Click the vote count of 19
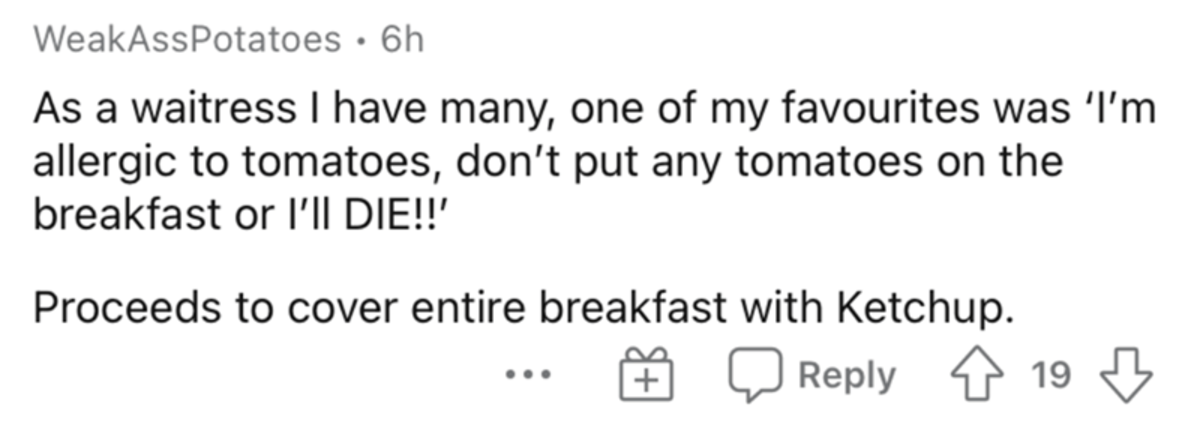 (x=1050, y=377)
